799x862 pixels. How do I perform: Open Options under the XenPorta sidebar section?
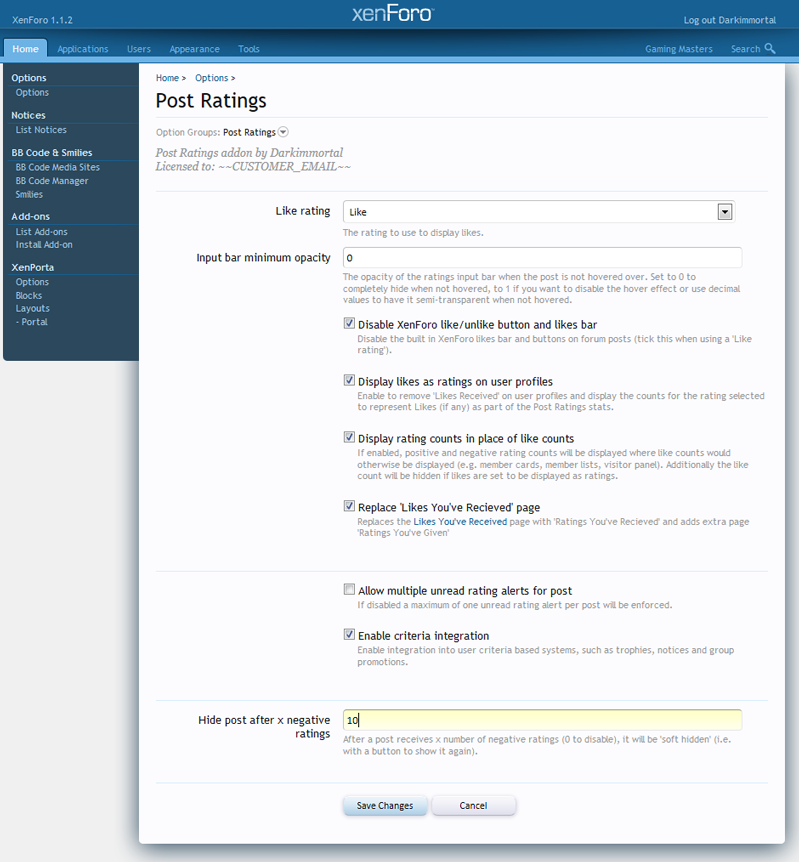[32, 282]
